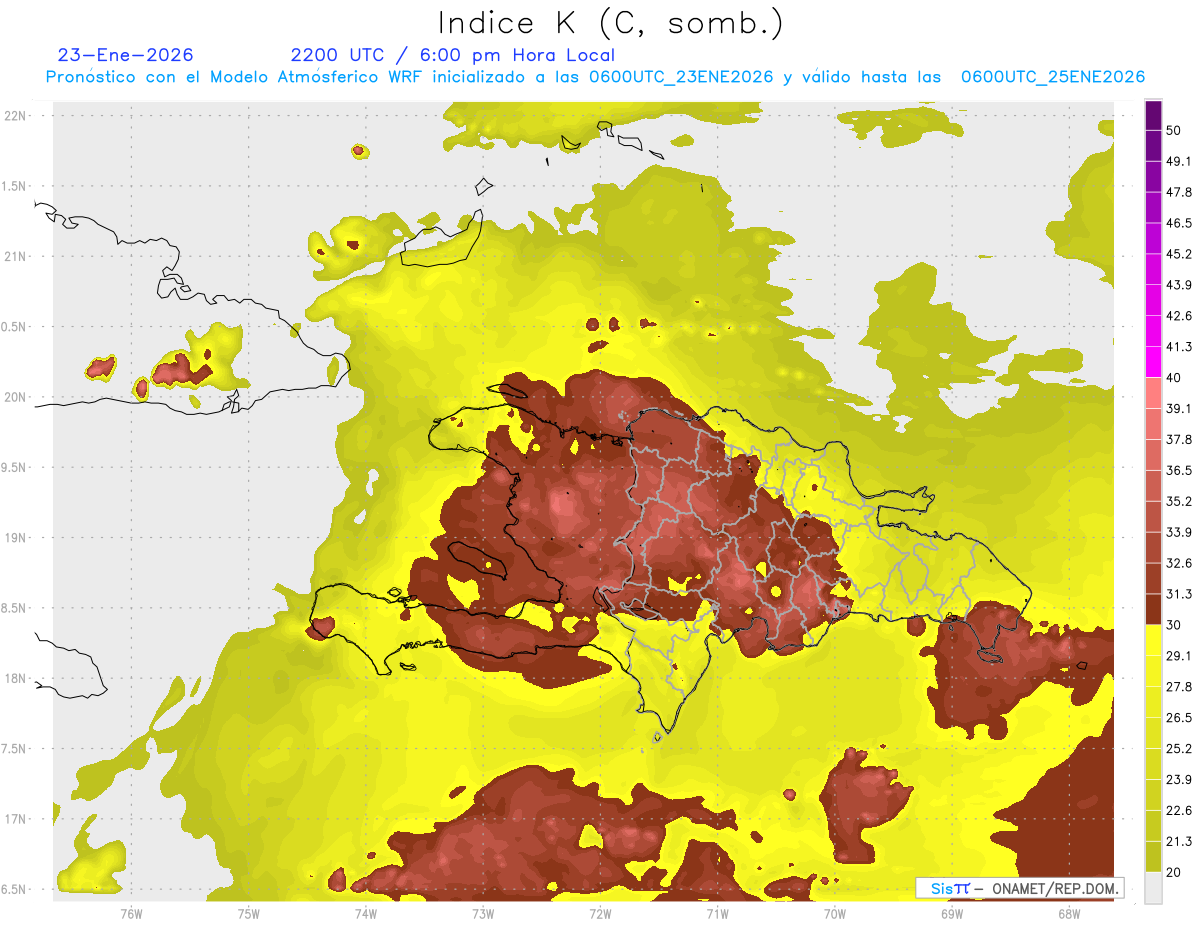Click the '18N' latitude label
This screenshot has height=927, width=1200.
pyautogui.click(x=16, y=678)
